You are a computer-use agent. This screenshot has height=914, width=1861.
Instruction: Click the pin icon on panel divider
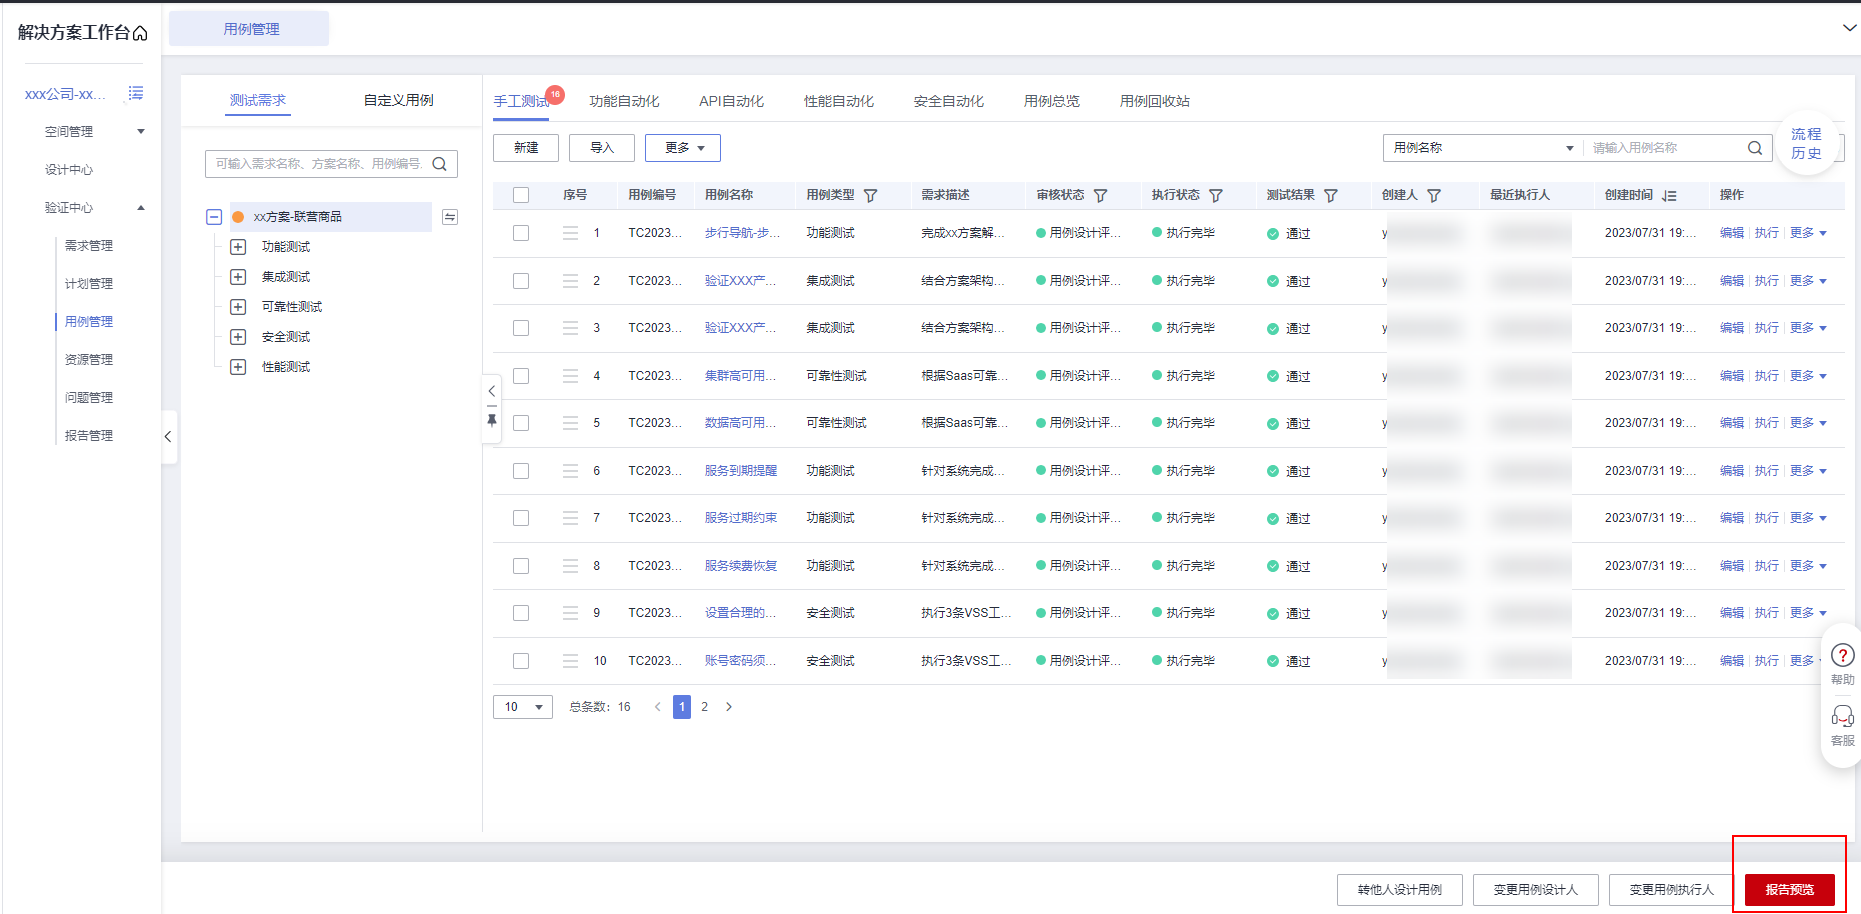492,421
